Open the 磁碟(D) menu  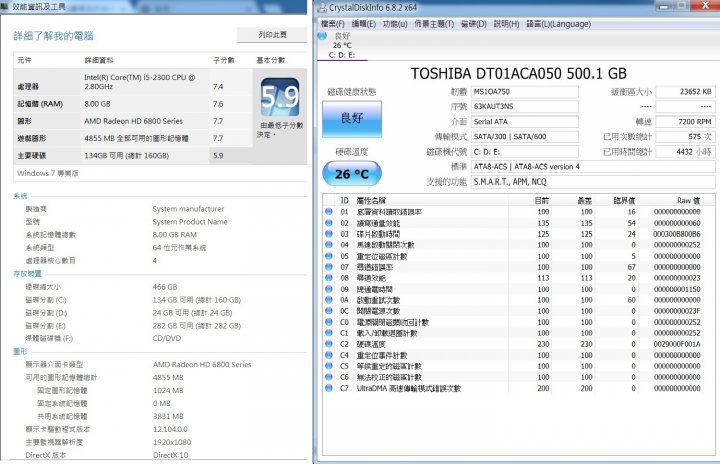pos(473,24)
